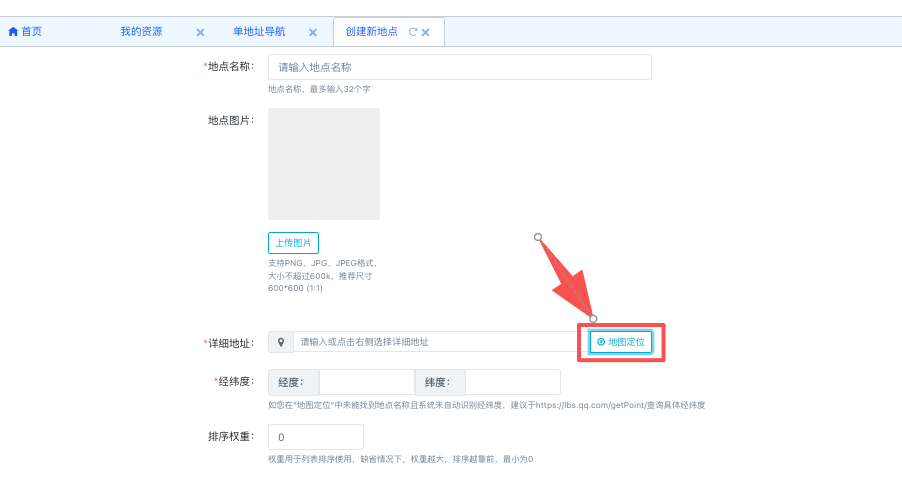The image size is (902, 489).
Task: Select the 创建新地点 tab
Action: [x=371, y=32]
